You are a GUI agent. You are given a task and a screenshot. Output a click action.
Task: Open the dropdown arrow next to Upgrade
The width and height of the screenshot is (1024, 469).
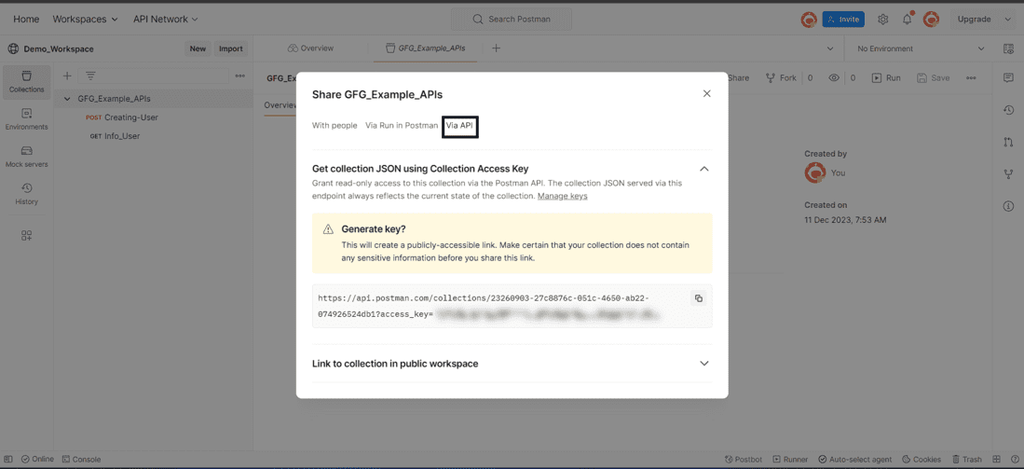click(x=1007, y=20)
